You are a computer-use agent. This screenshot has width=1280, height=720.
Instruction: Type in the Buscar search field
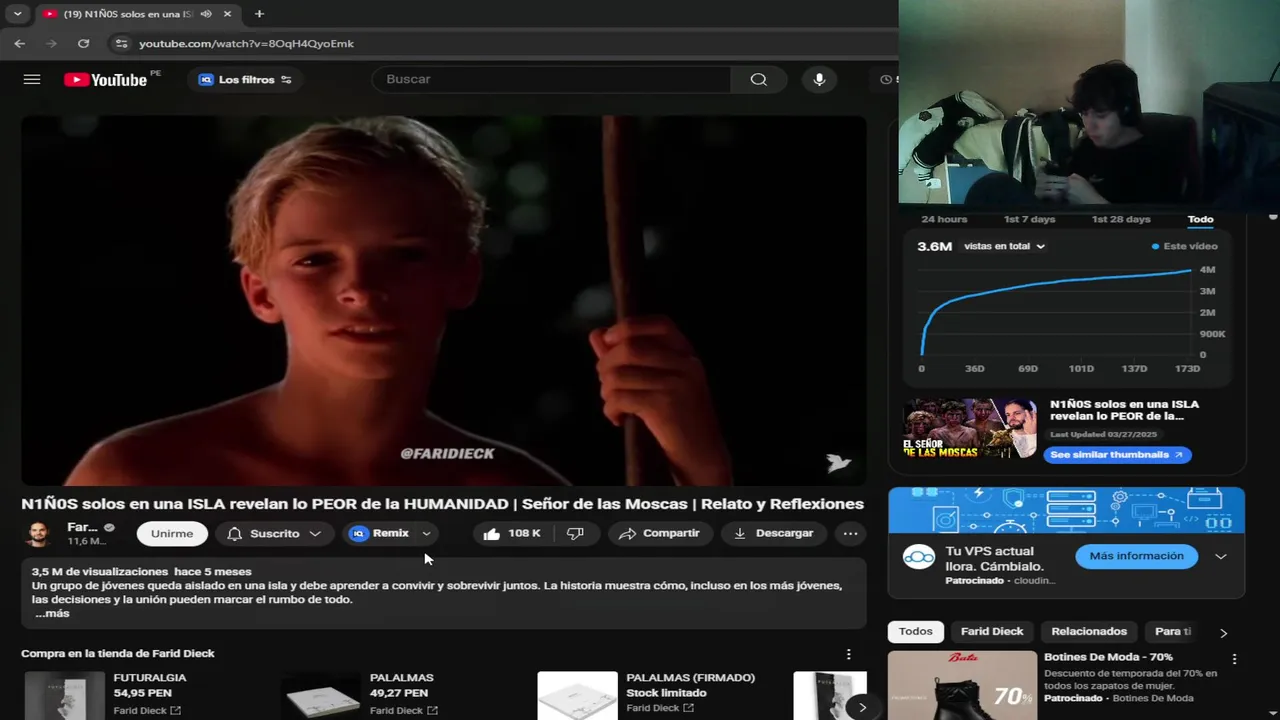click(x=551, y=79)
